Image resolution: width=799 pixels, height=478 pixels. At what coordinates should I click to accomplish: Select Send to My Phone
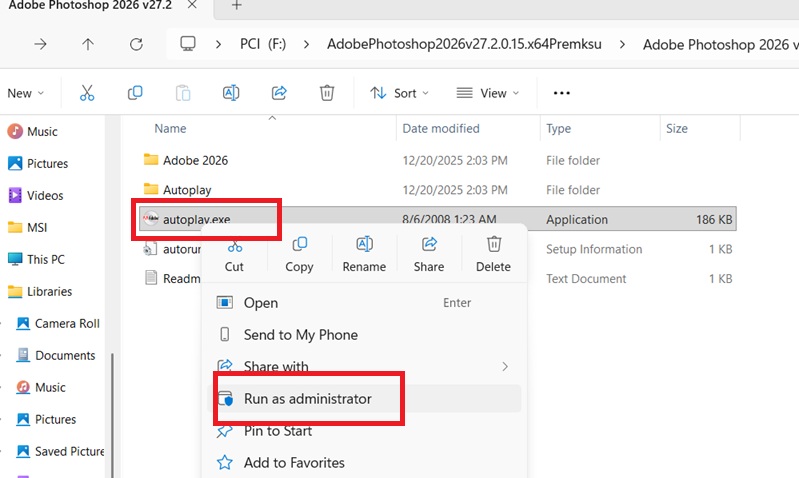364,335
